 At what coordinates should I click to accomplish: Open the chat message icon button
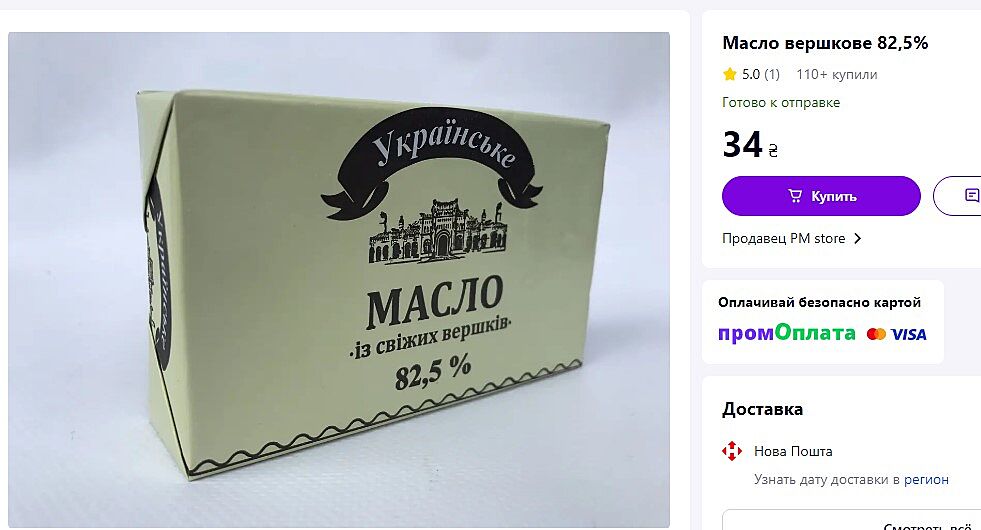[x=972, y=196]
